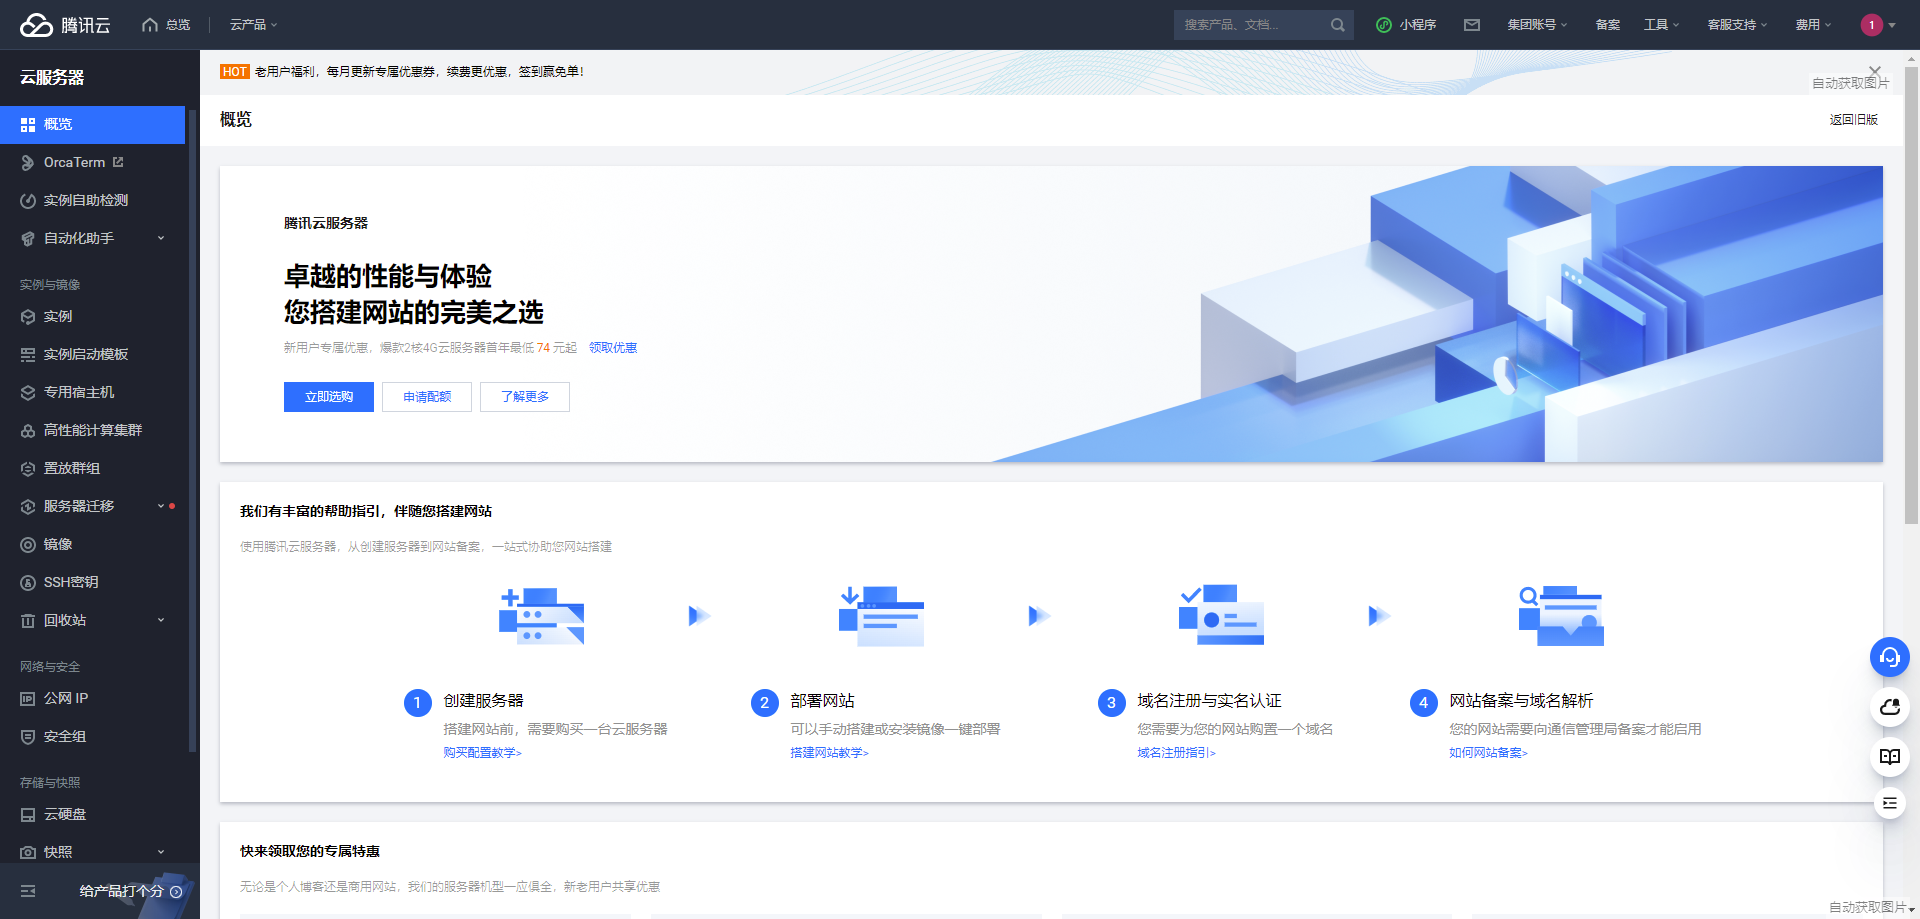Click 返回旧版 link
Viewport: 1920px width, 919px height.
1854,120
